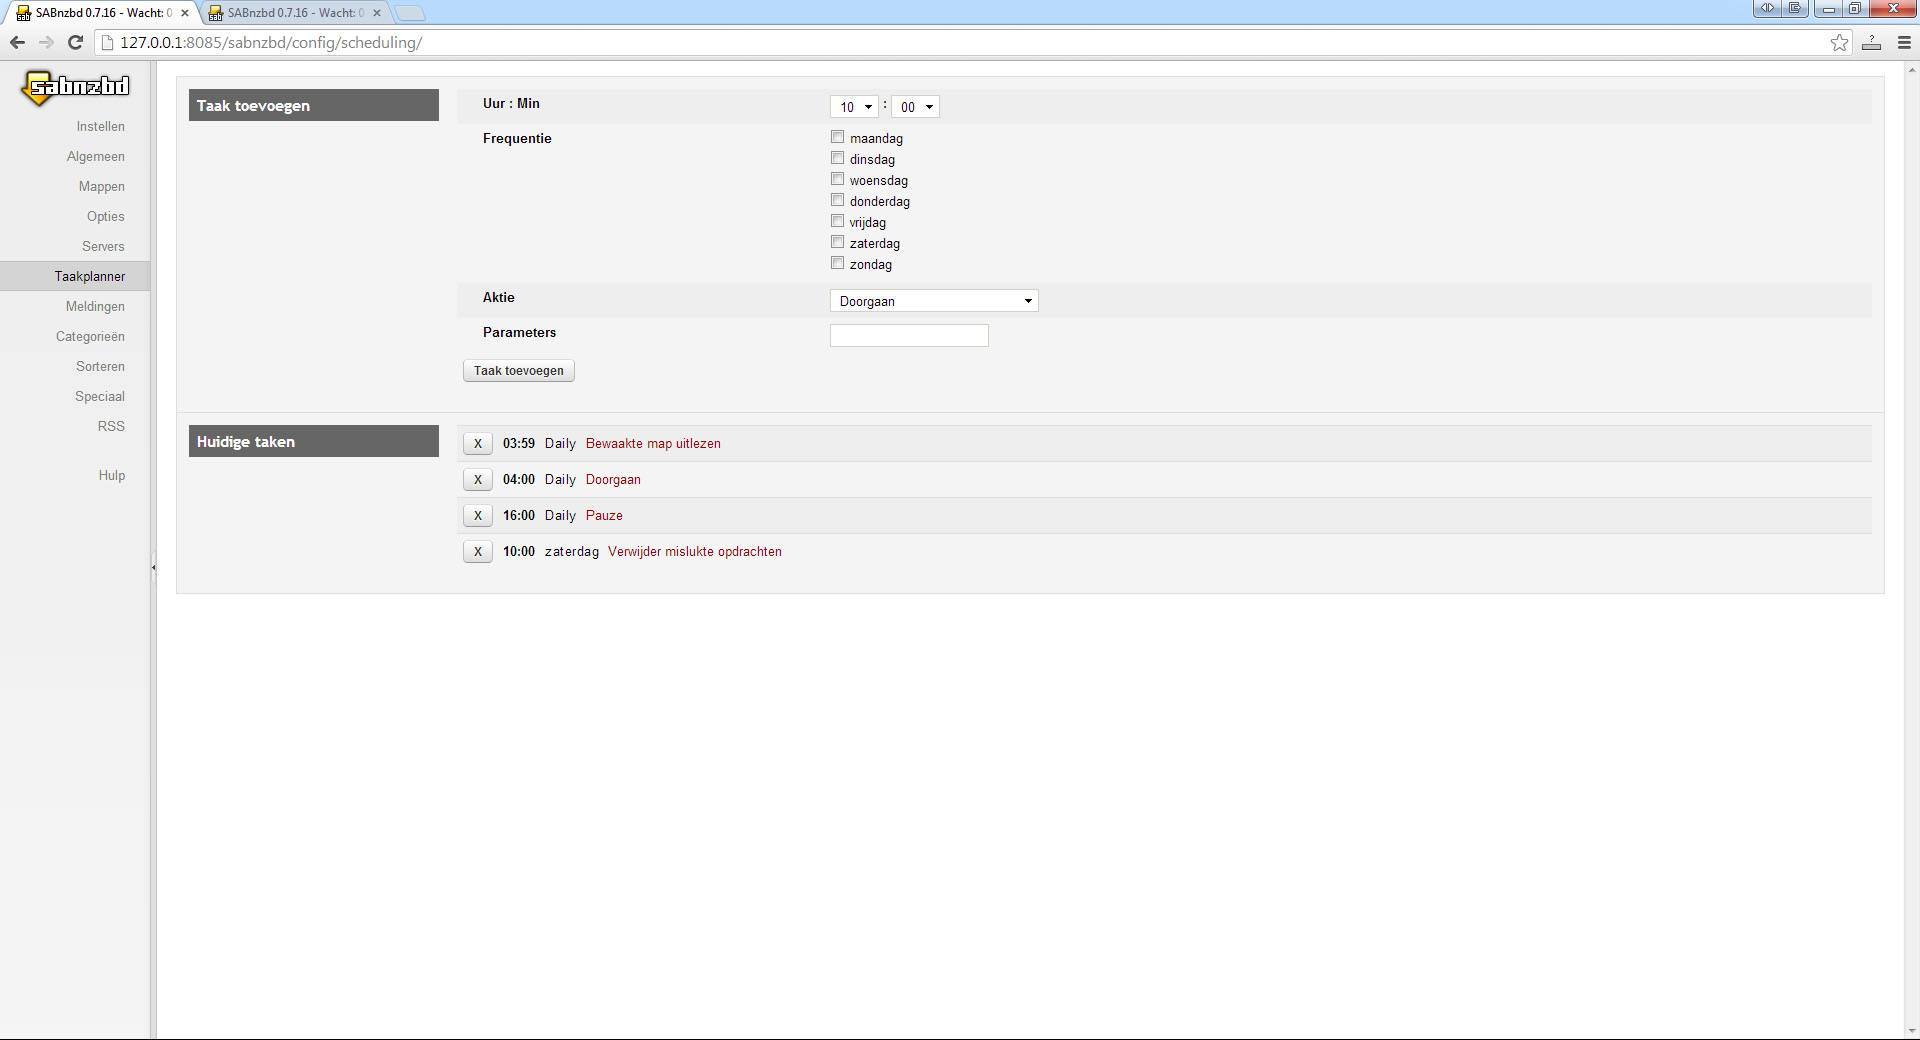
Task: Open Instellen in the sidebar
Action: click(x=101, y=126)
